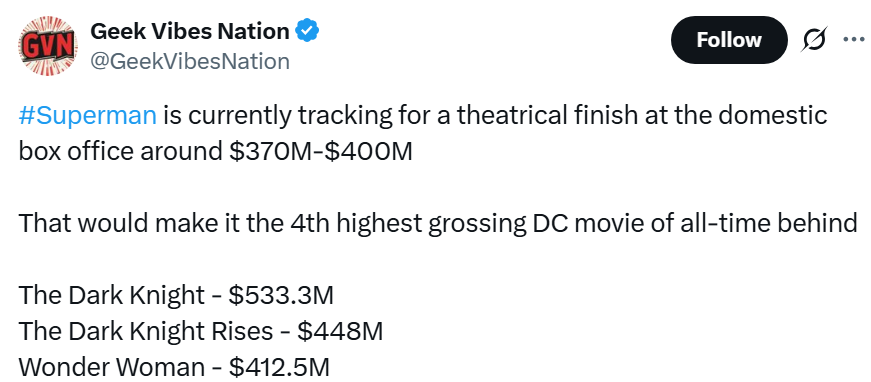
Task: Open Grok explain-this-post icon
Action: [x=814, y=39]
